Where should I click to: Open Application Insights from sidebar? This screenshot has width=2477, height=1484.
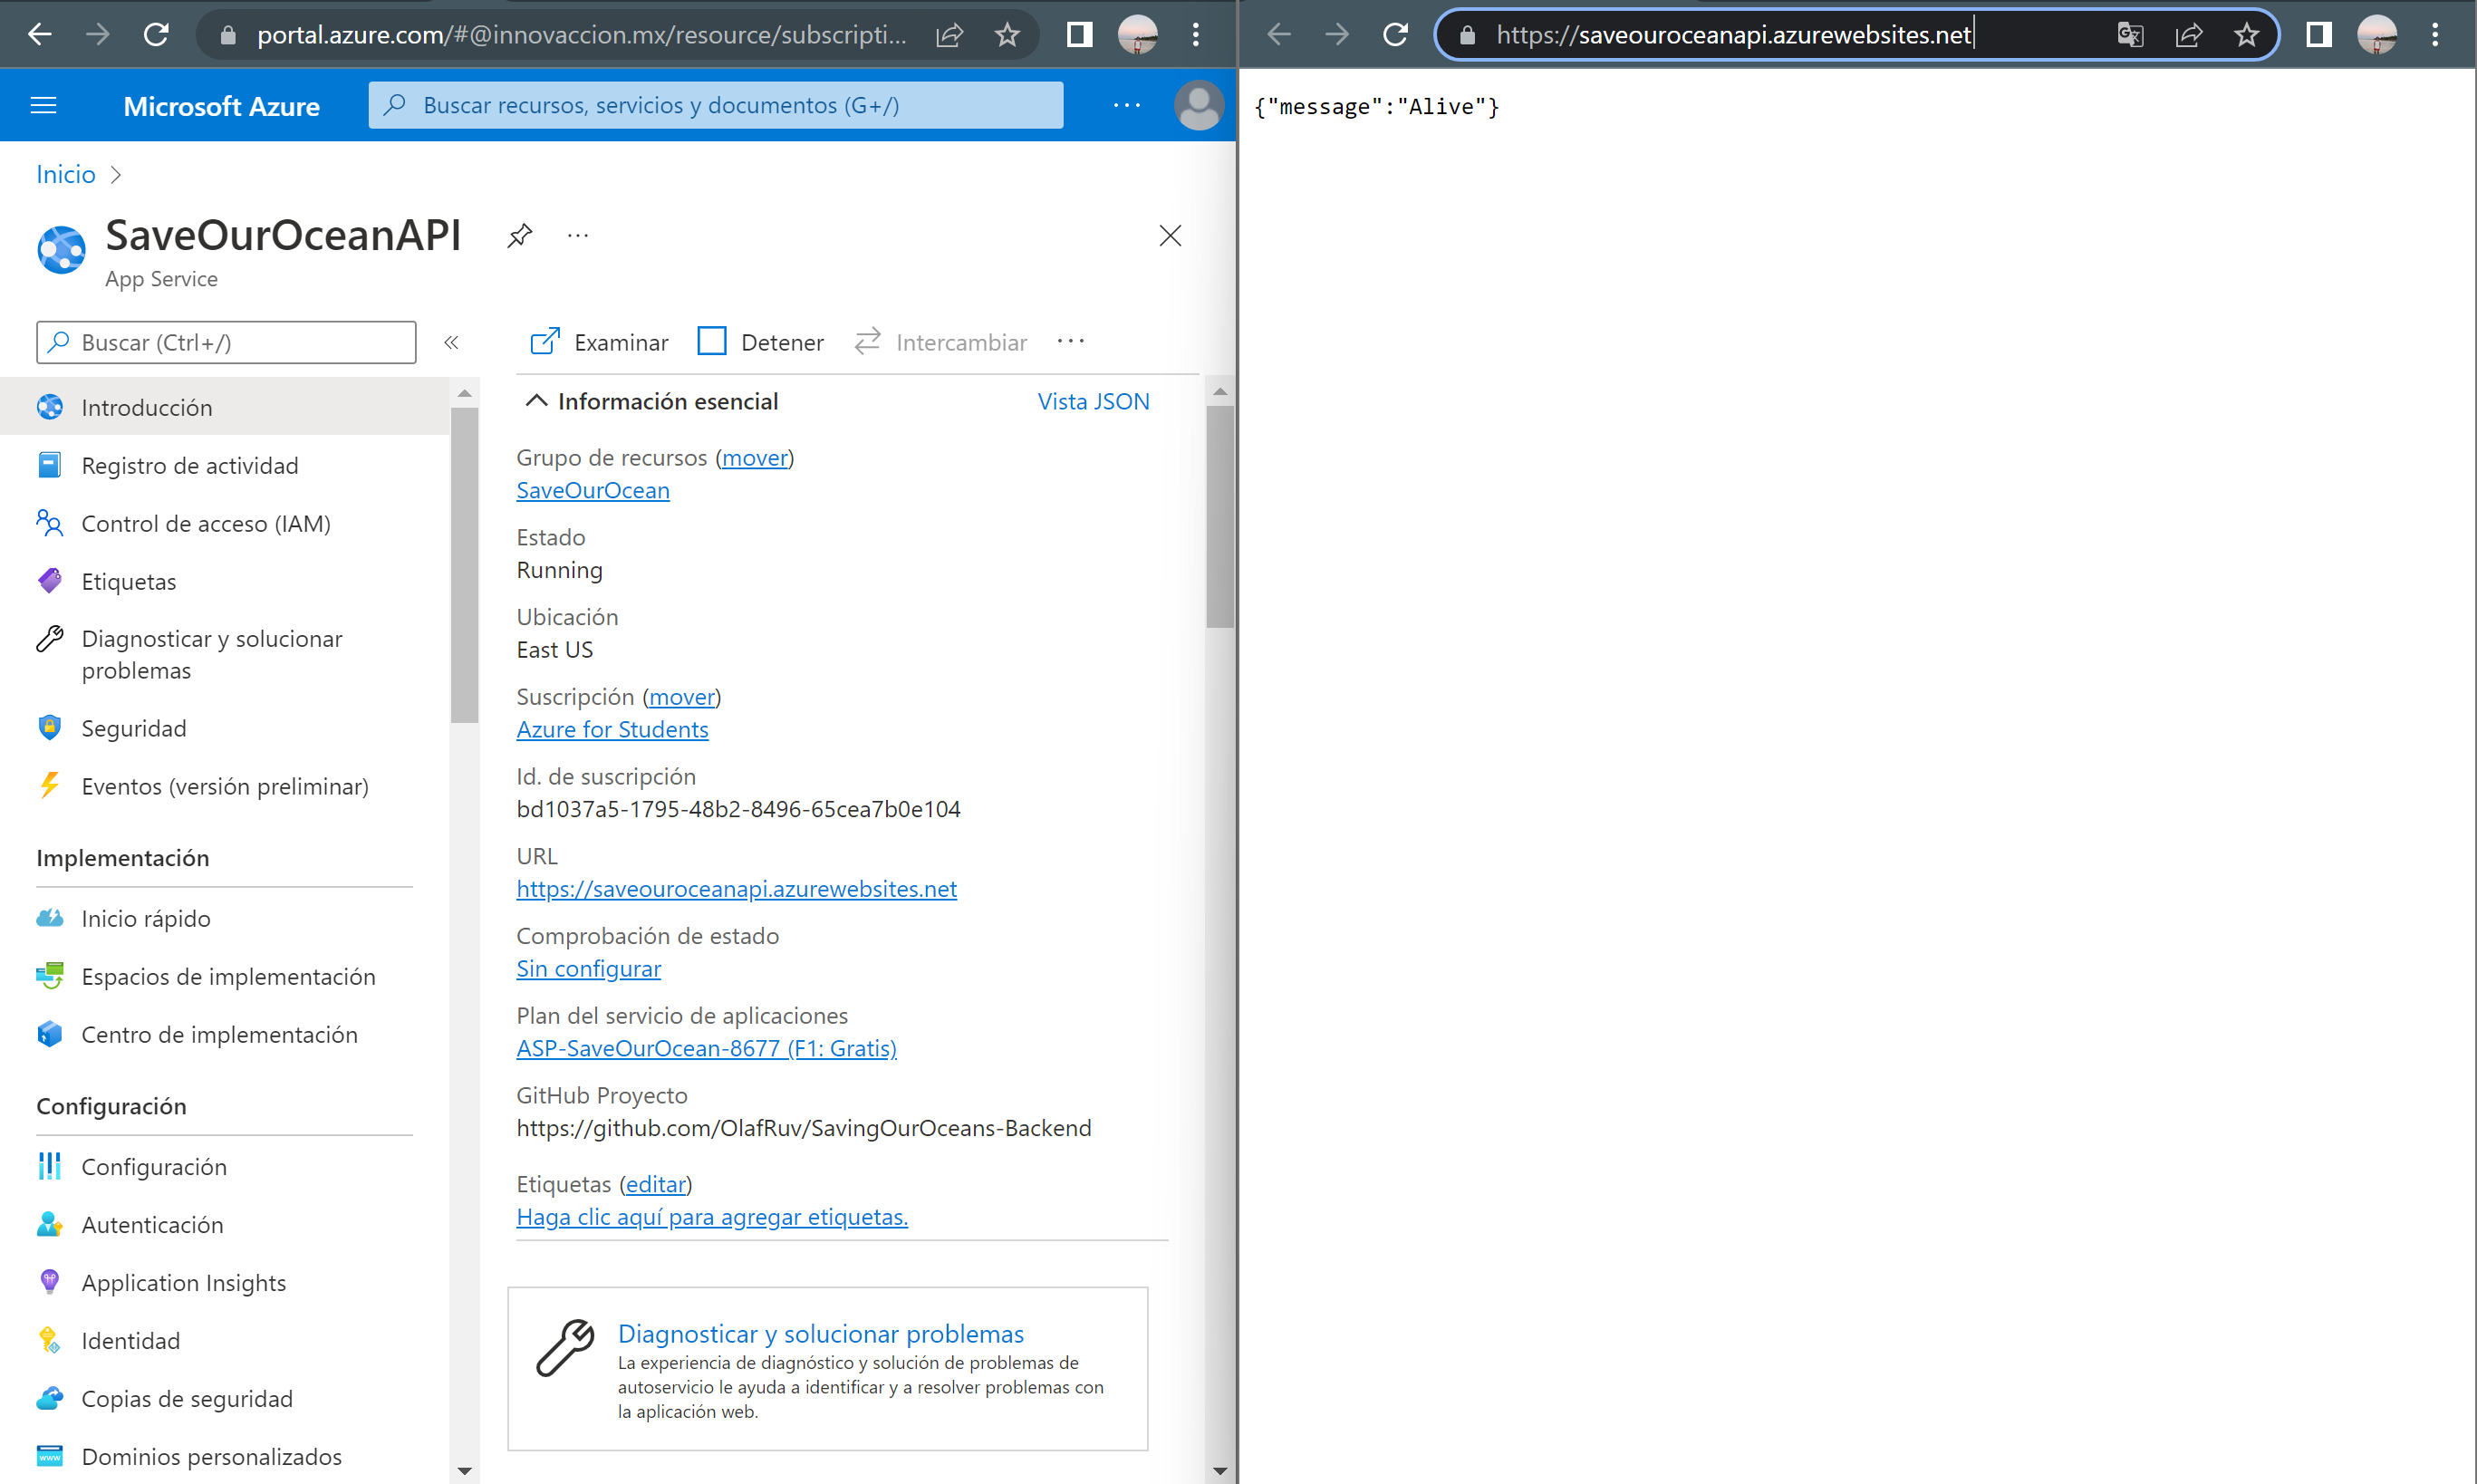tap(183, 1282)
